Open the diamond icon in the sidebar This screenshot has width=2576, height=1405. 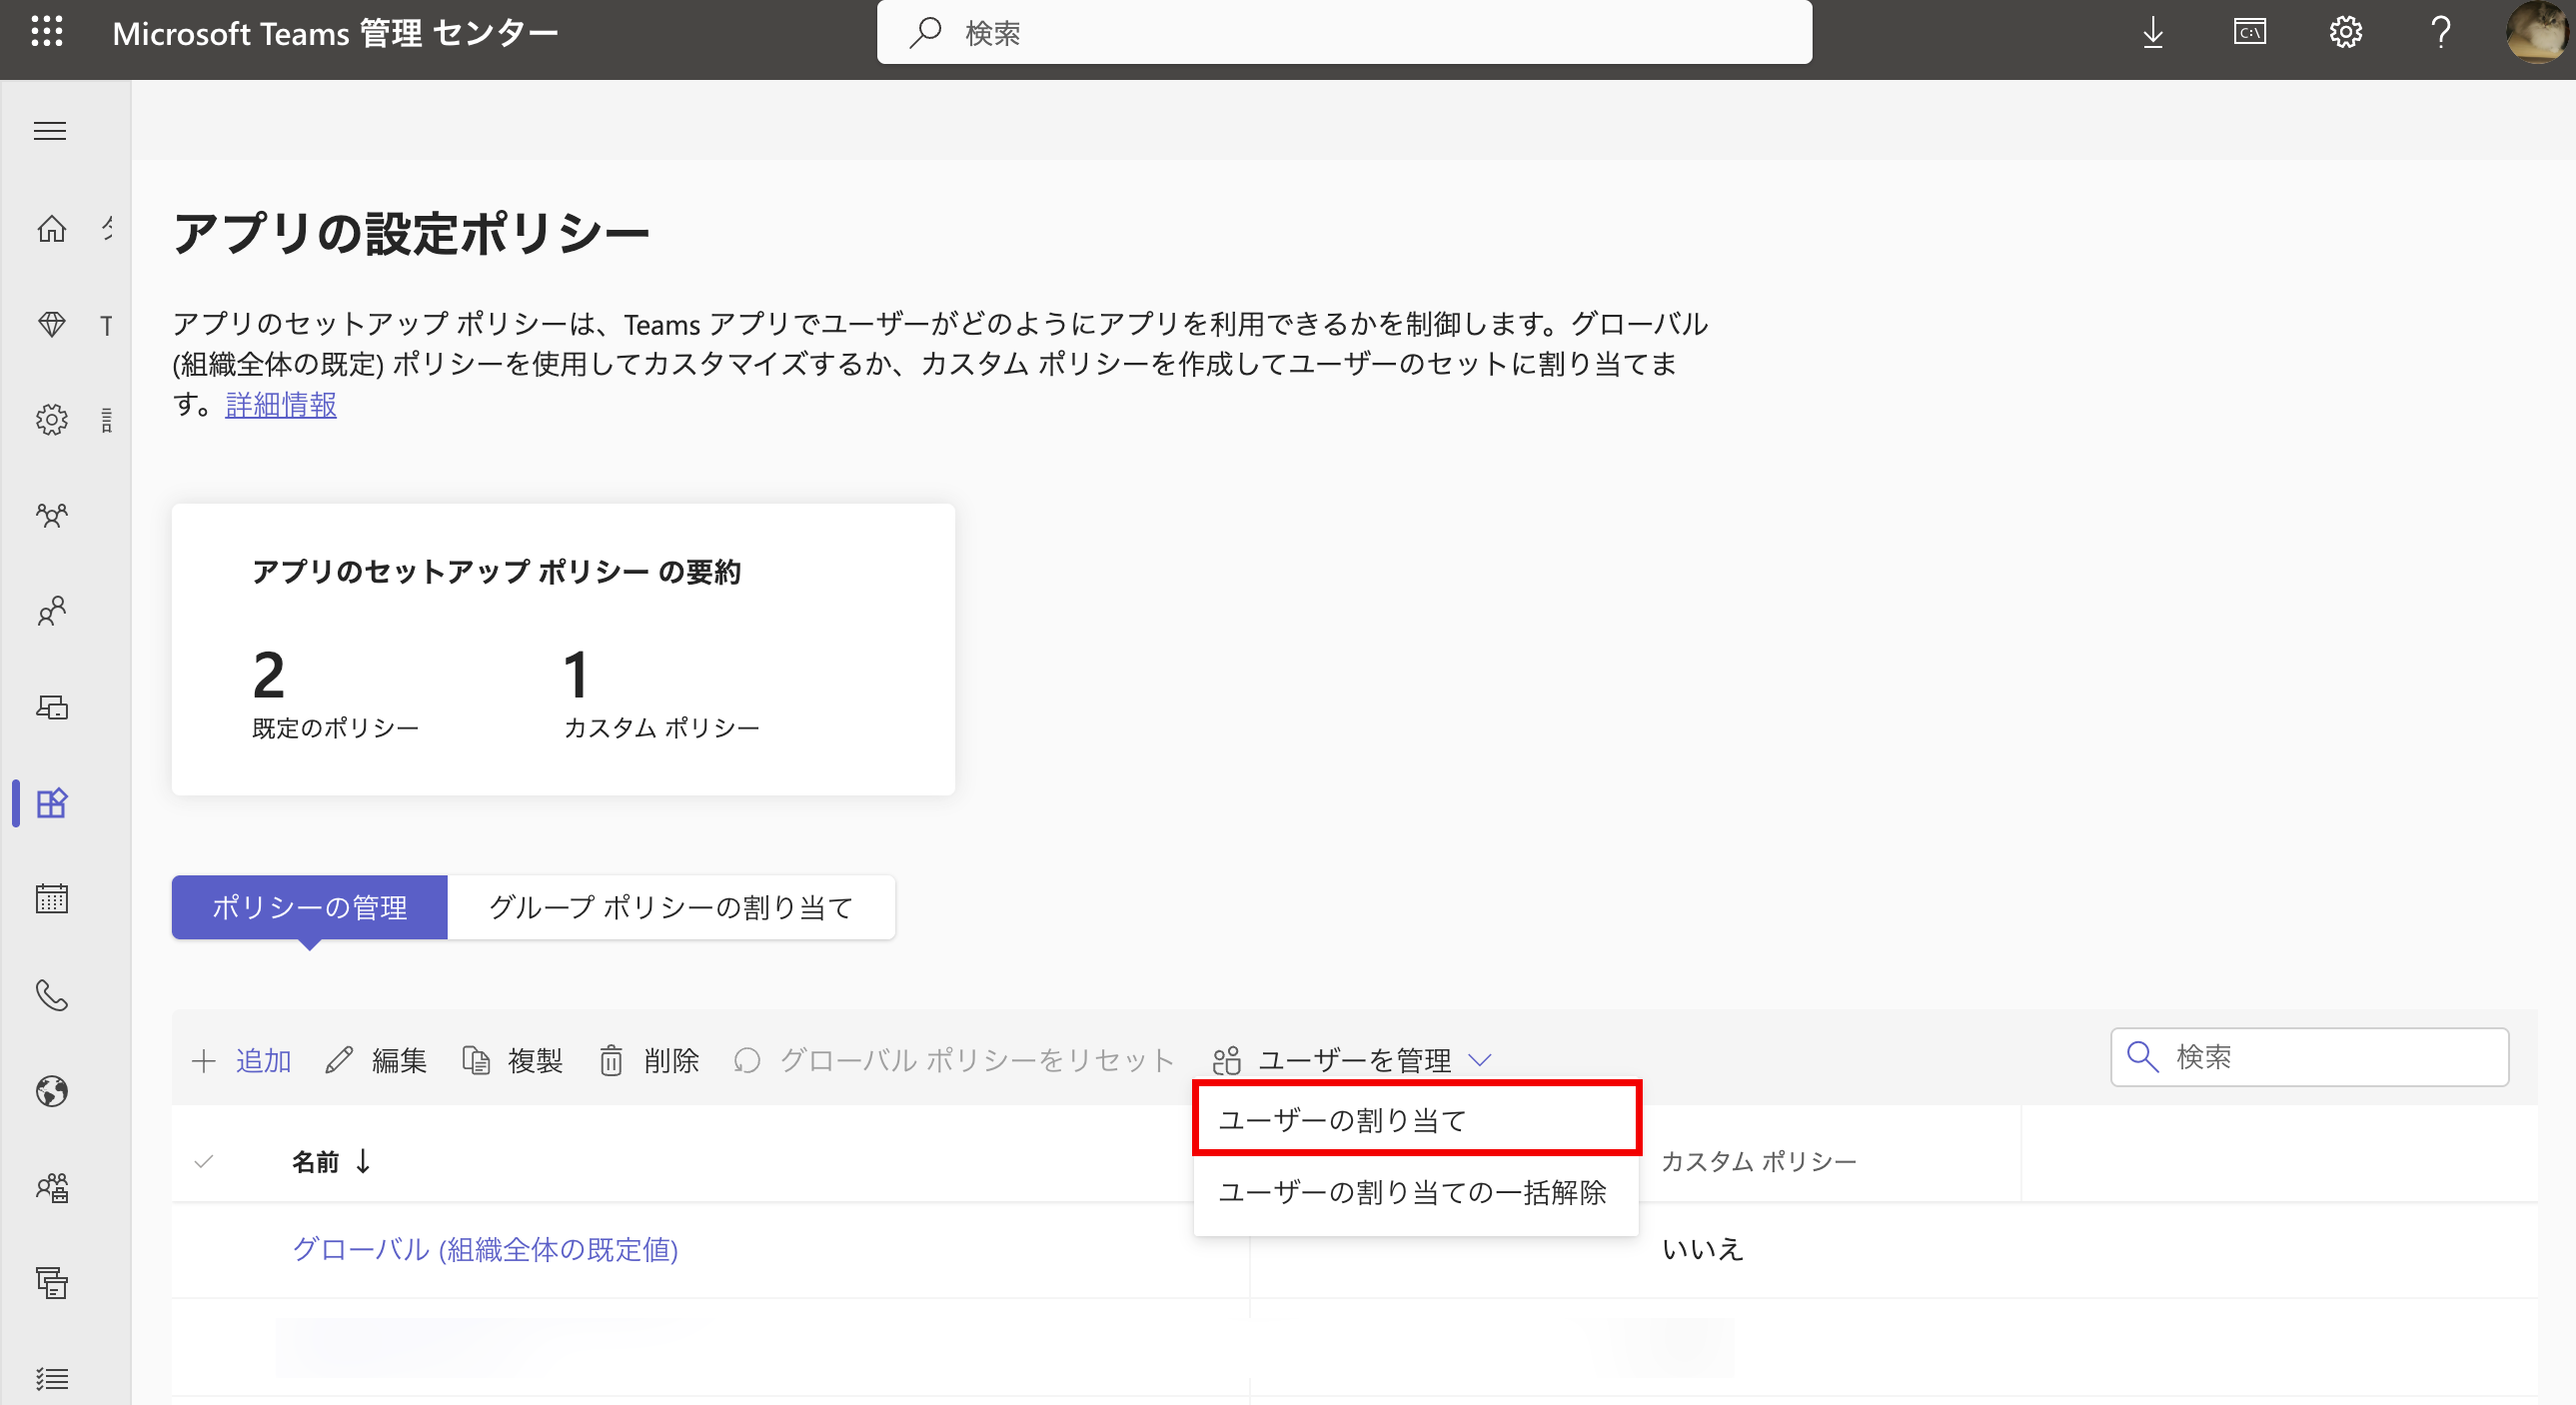pos(51,324)
